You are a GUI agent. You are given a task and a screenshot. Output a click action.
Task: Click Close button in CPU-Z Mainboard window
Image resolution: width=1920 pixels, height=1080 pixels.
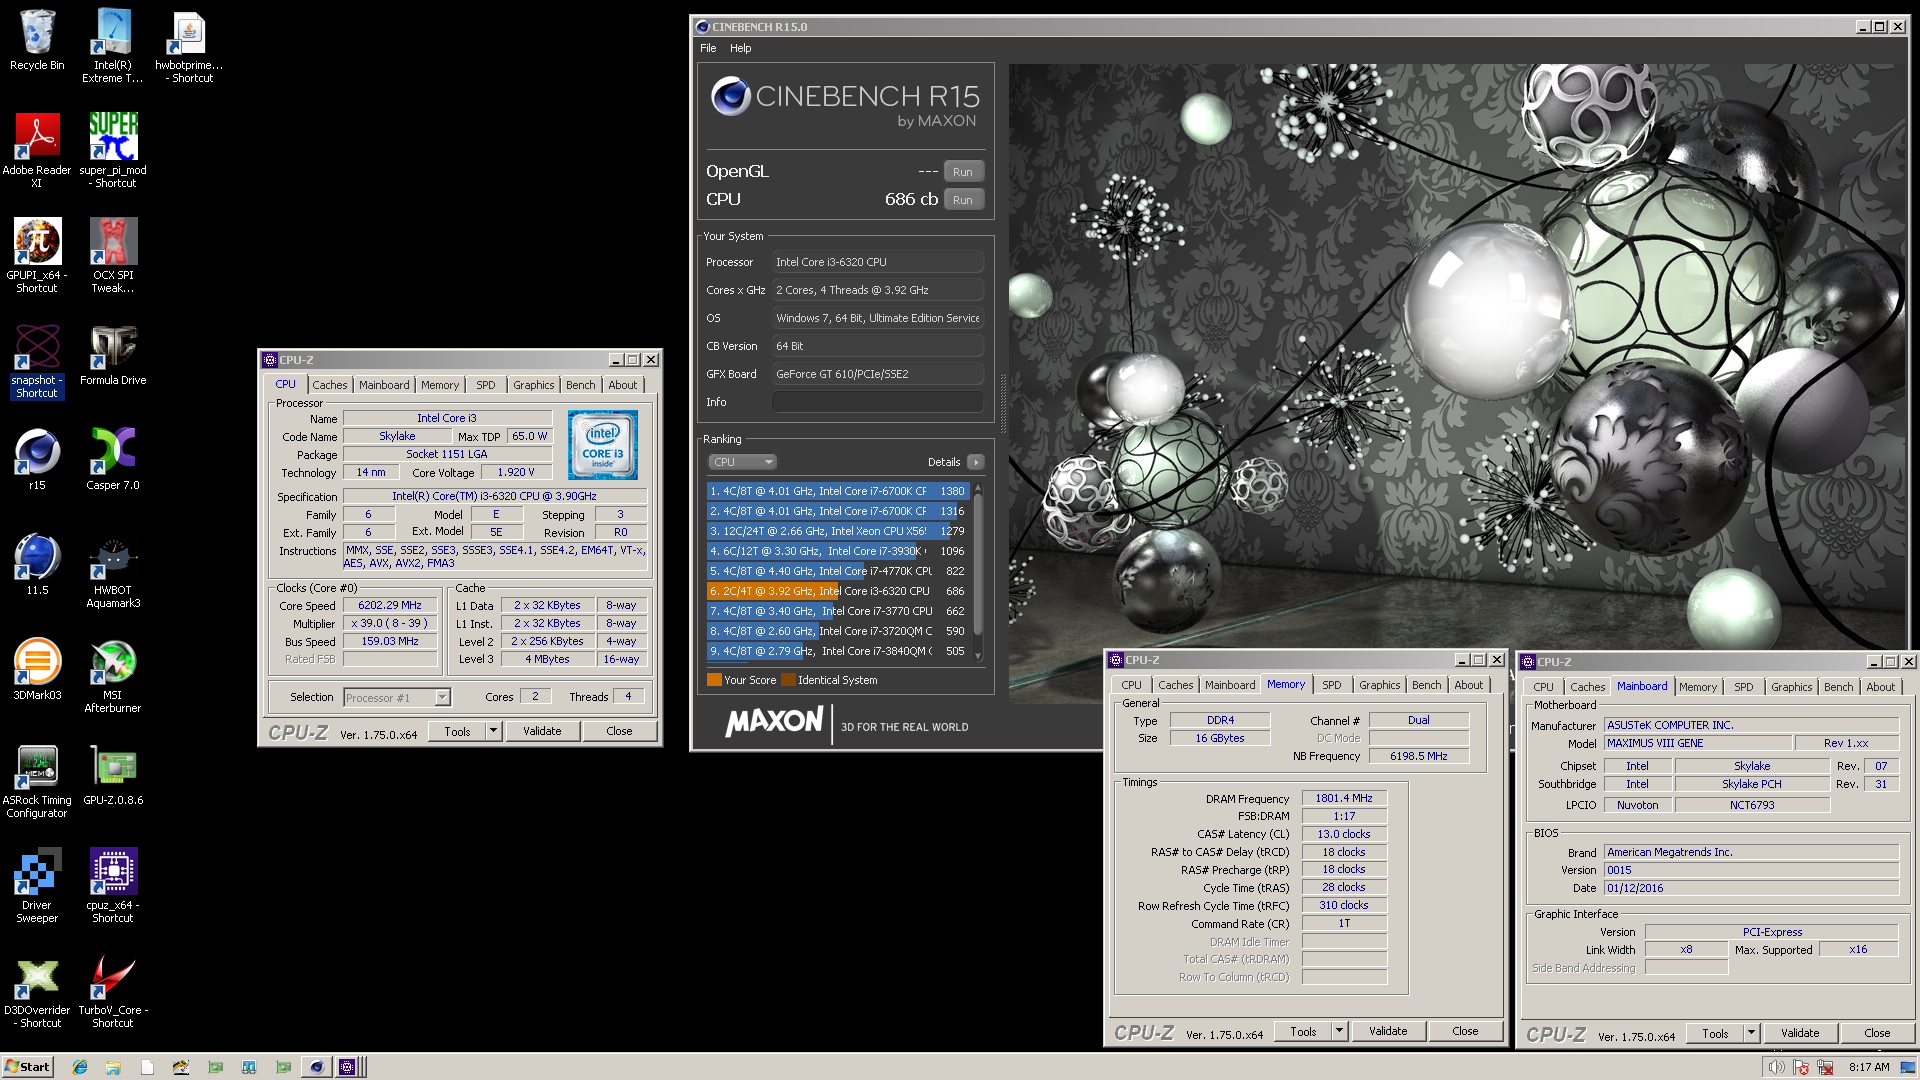point(1877,1033)
